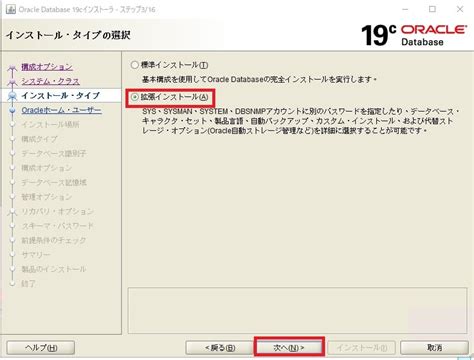Select the 拡張インストール radio button
The width and height of the screenshot is (474, 360).
(135, 97)
